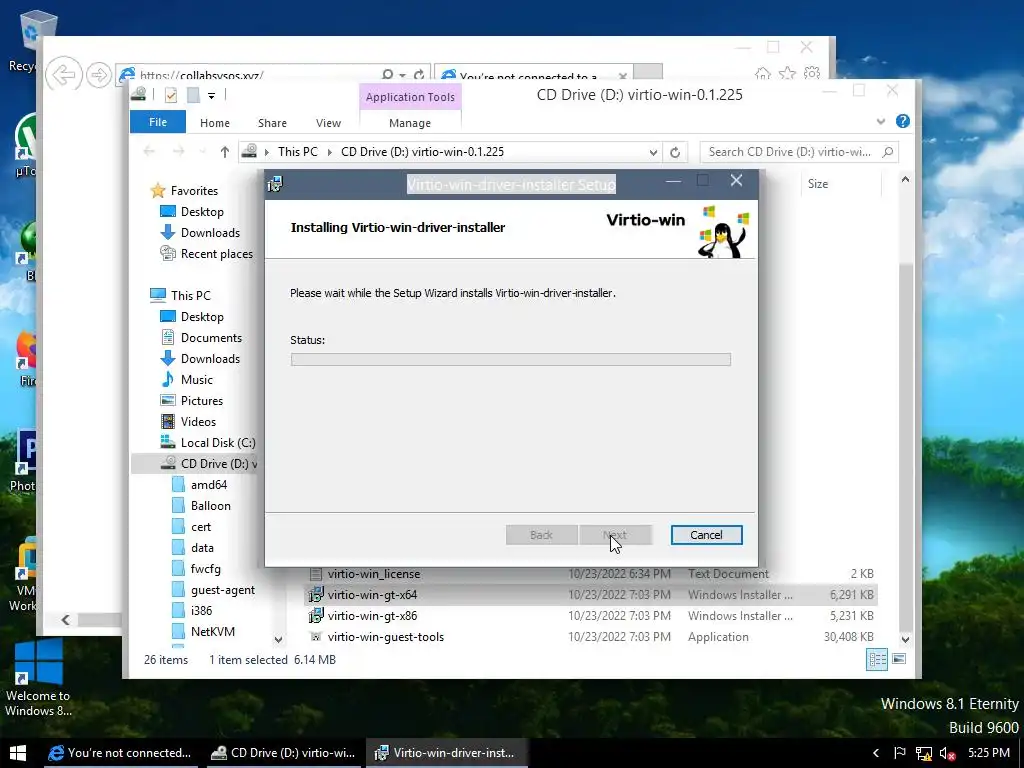Viewport: 1024px width, 768px height.
Task: Show hidden tray icons arrow
Action: click(x=876, y=753)
